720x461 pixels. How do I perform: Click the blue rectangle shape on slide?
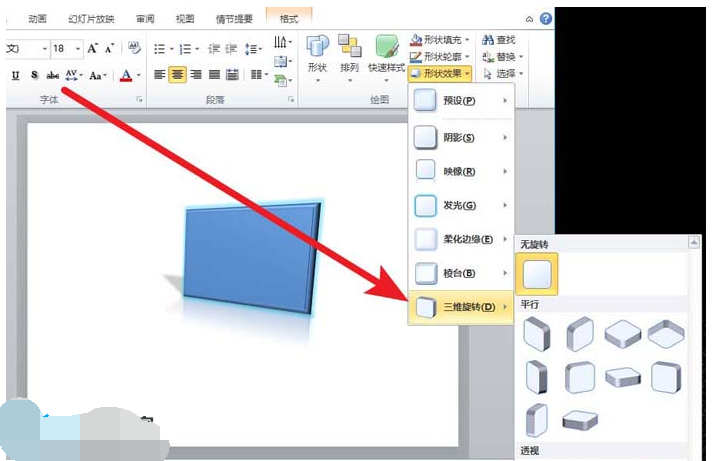(250, 253)
